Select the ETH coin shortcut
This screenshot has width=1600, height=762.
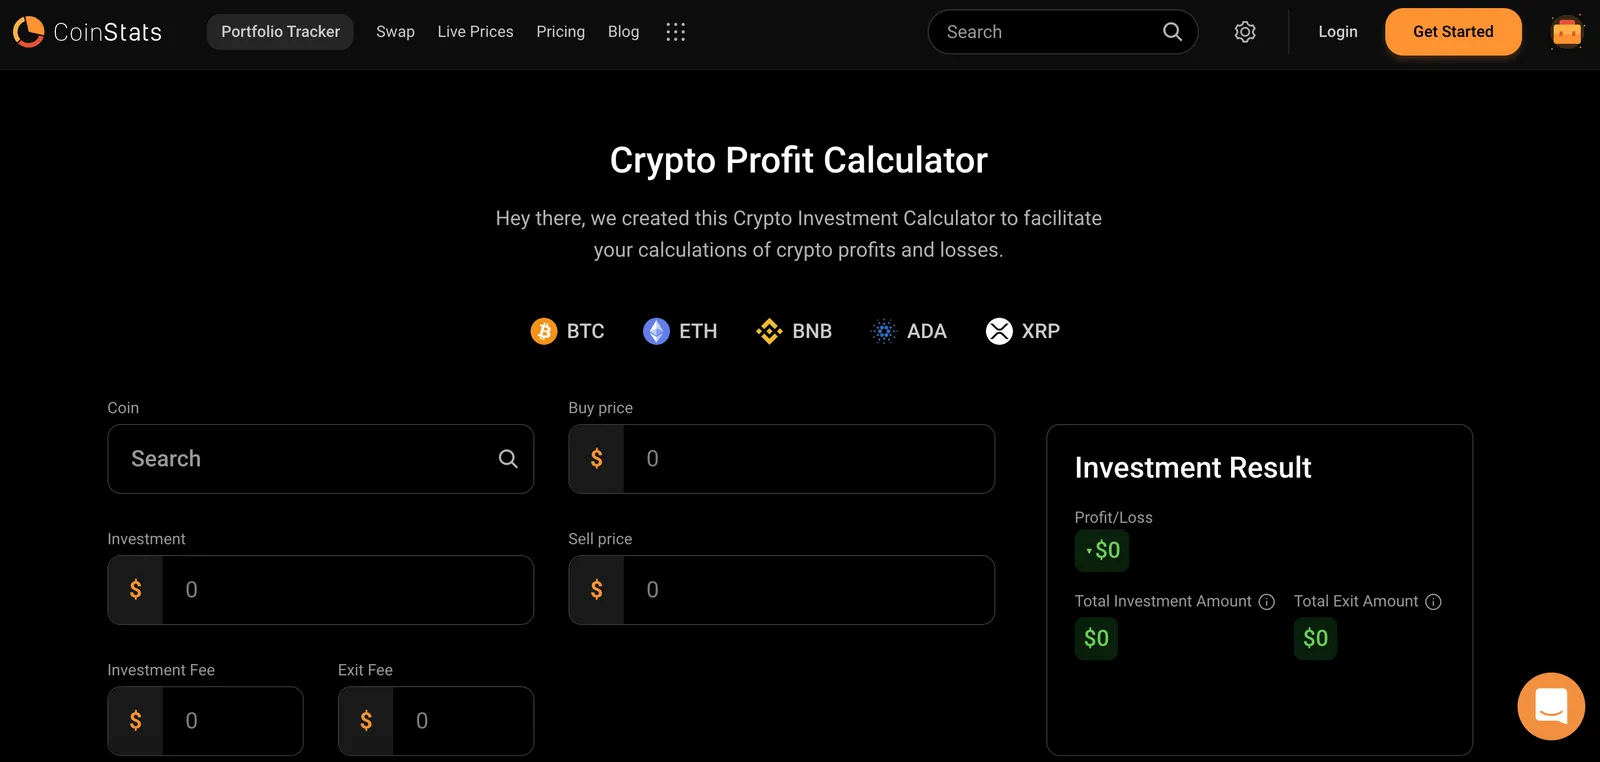point(680,331)
